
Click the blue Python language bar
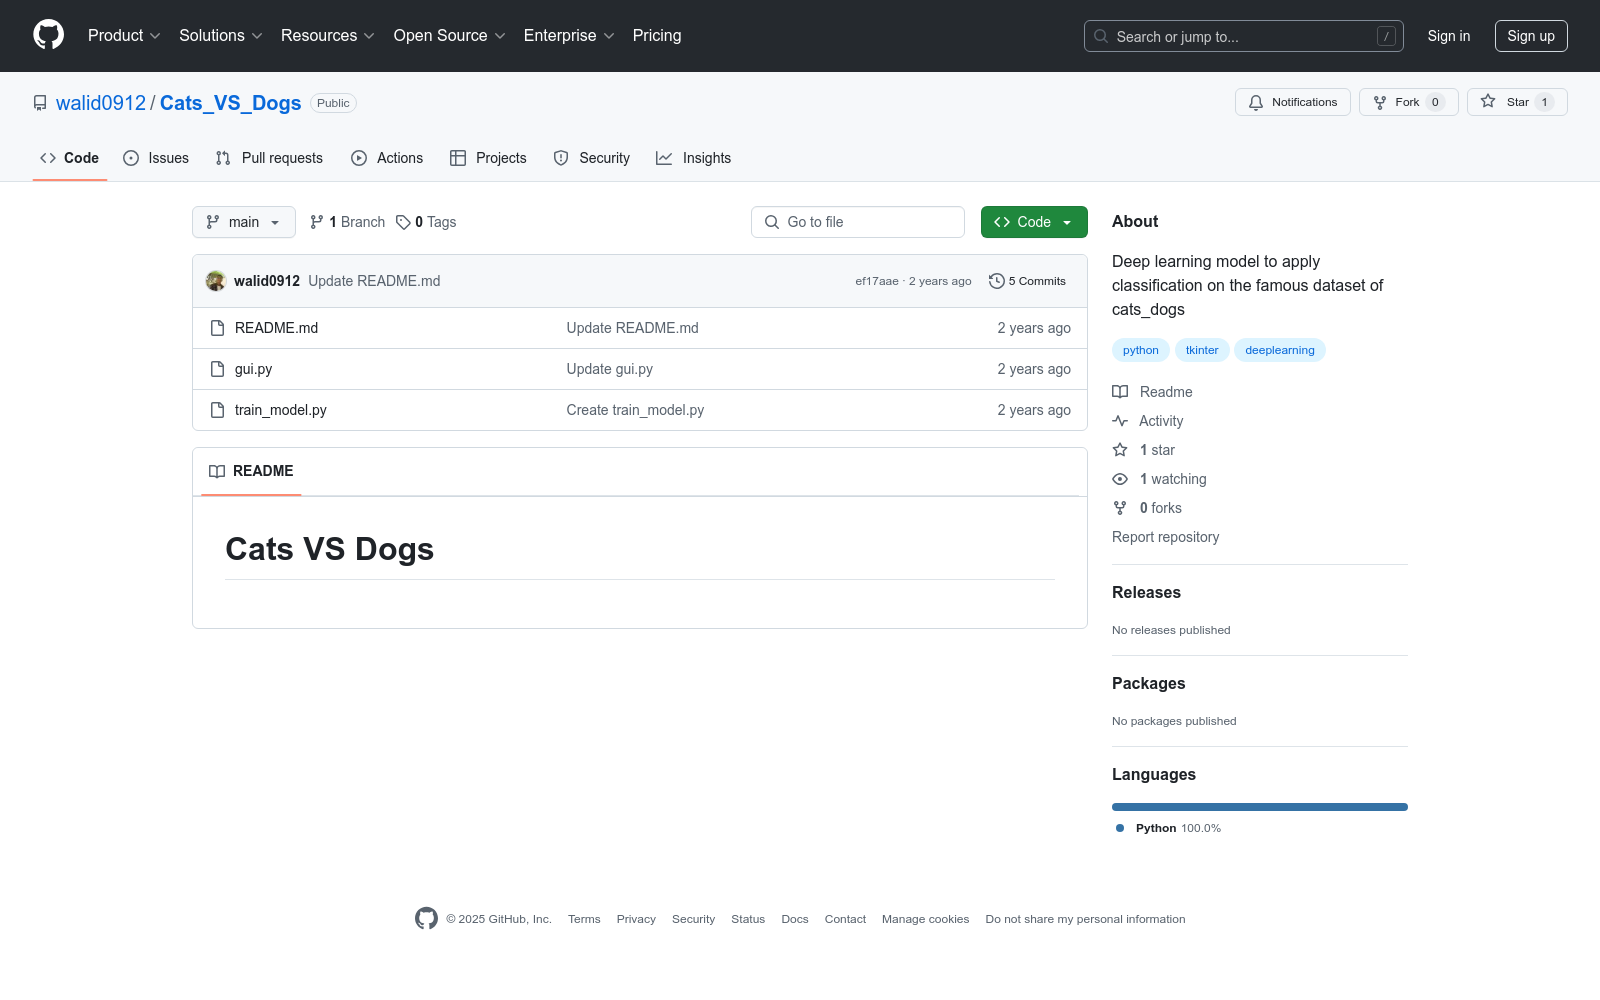pos(1260,807)
